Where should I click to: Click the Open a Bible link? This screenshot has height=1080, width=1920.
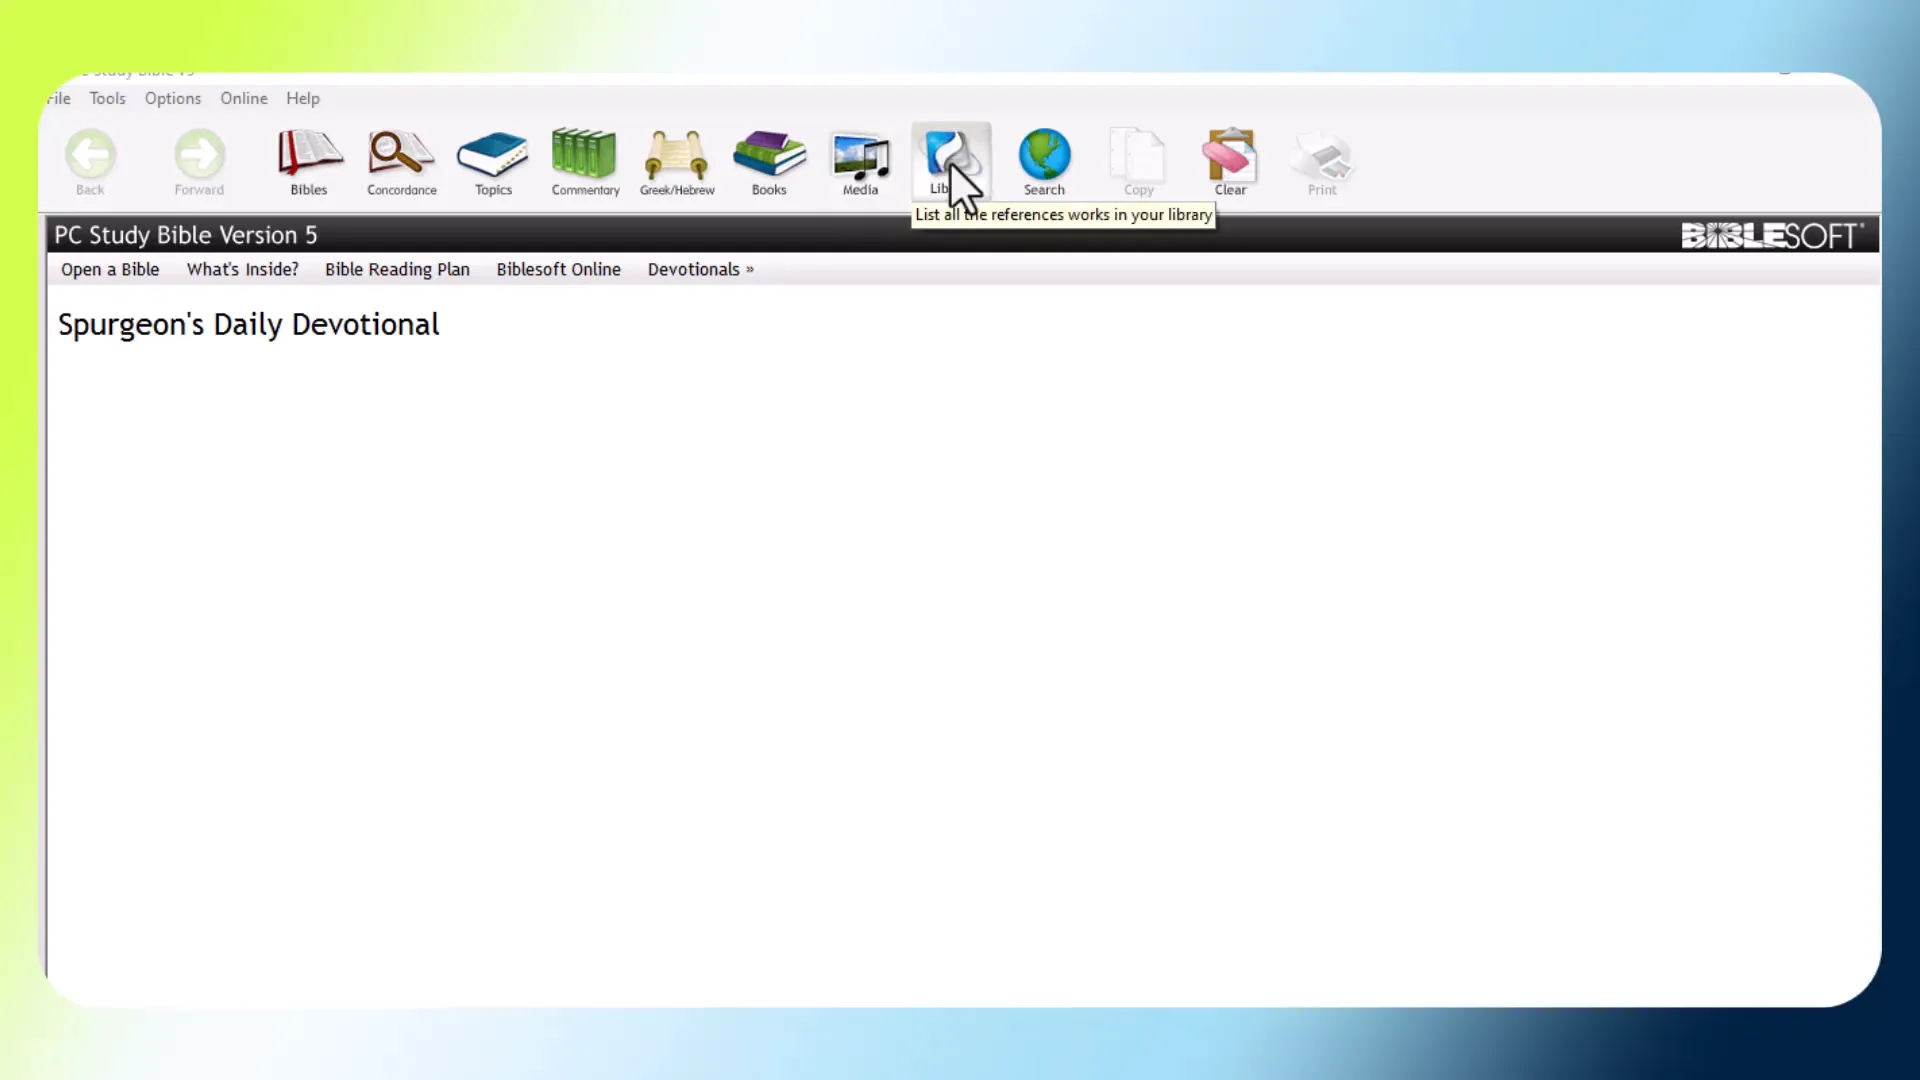110,269
